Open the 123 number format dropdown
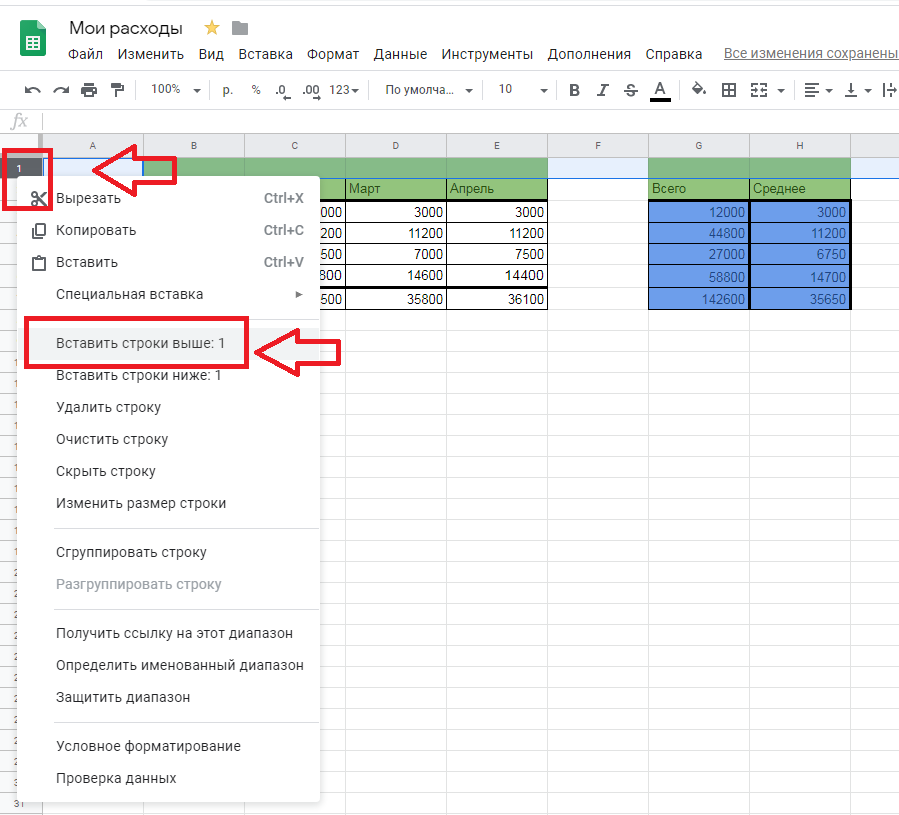The height and width of the screenshot is (815, 899). point(343,90)
